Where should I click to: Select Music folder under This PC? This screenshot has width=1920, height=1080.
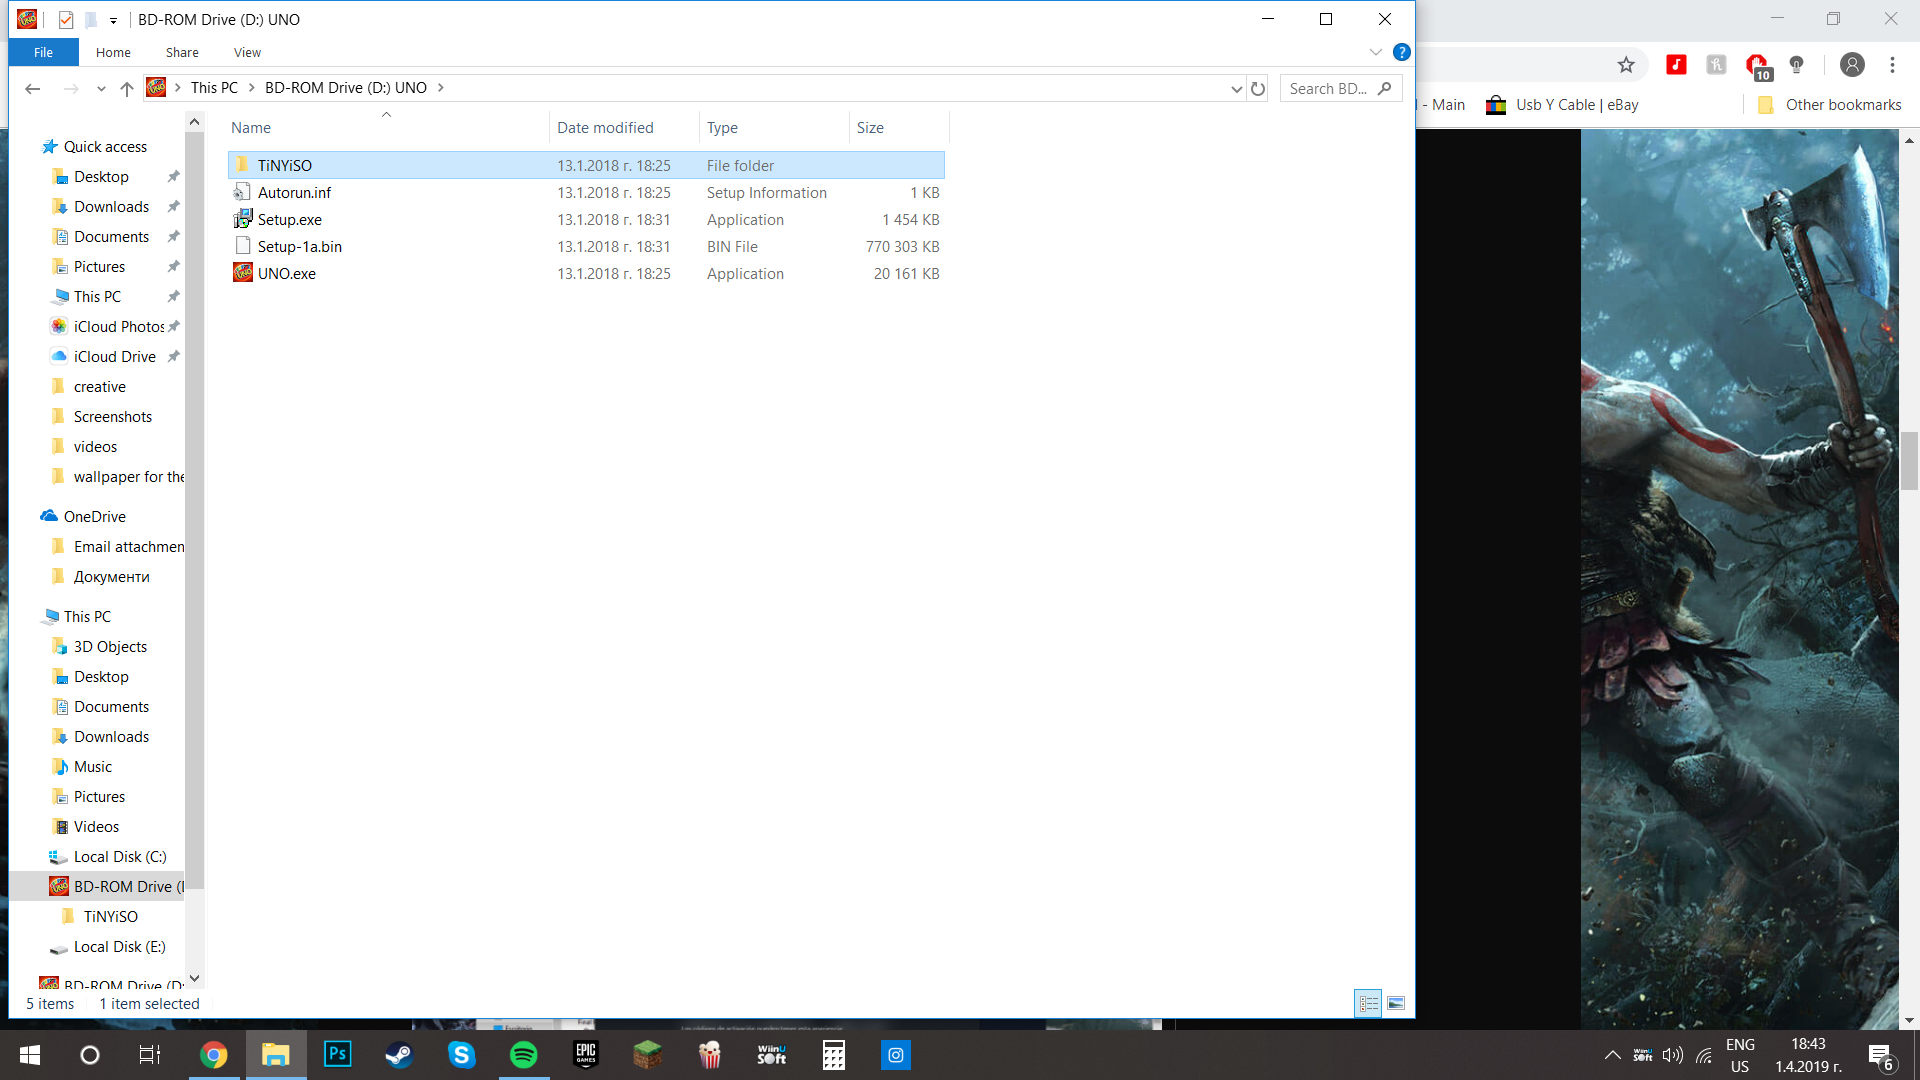click(x=92, y=767)
